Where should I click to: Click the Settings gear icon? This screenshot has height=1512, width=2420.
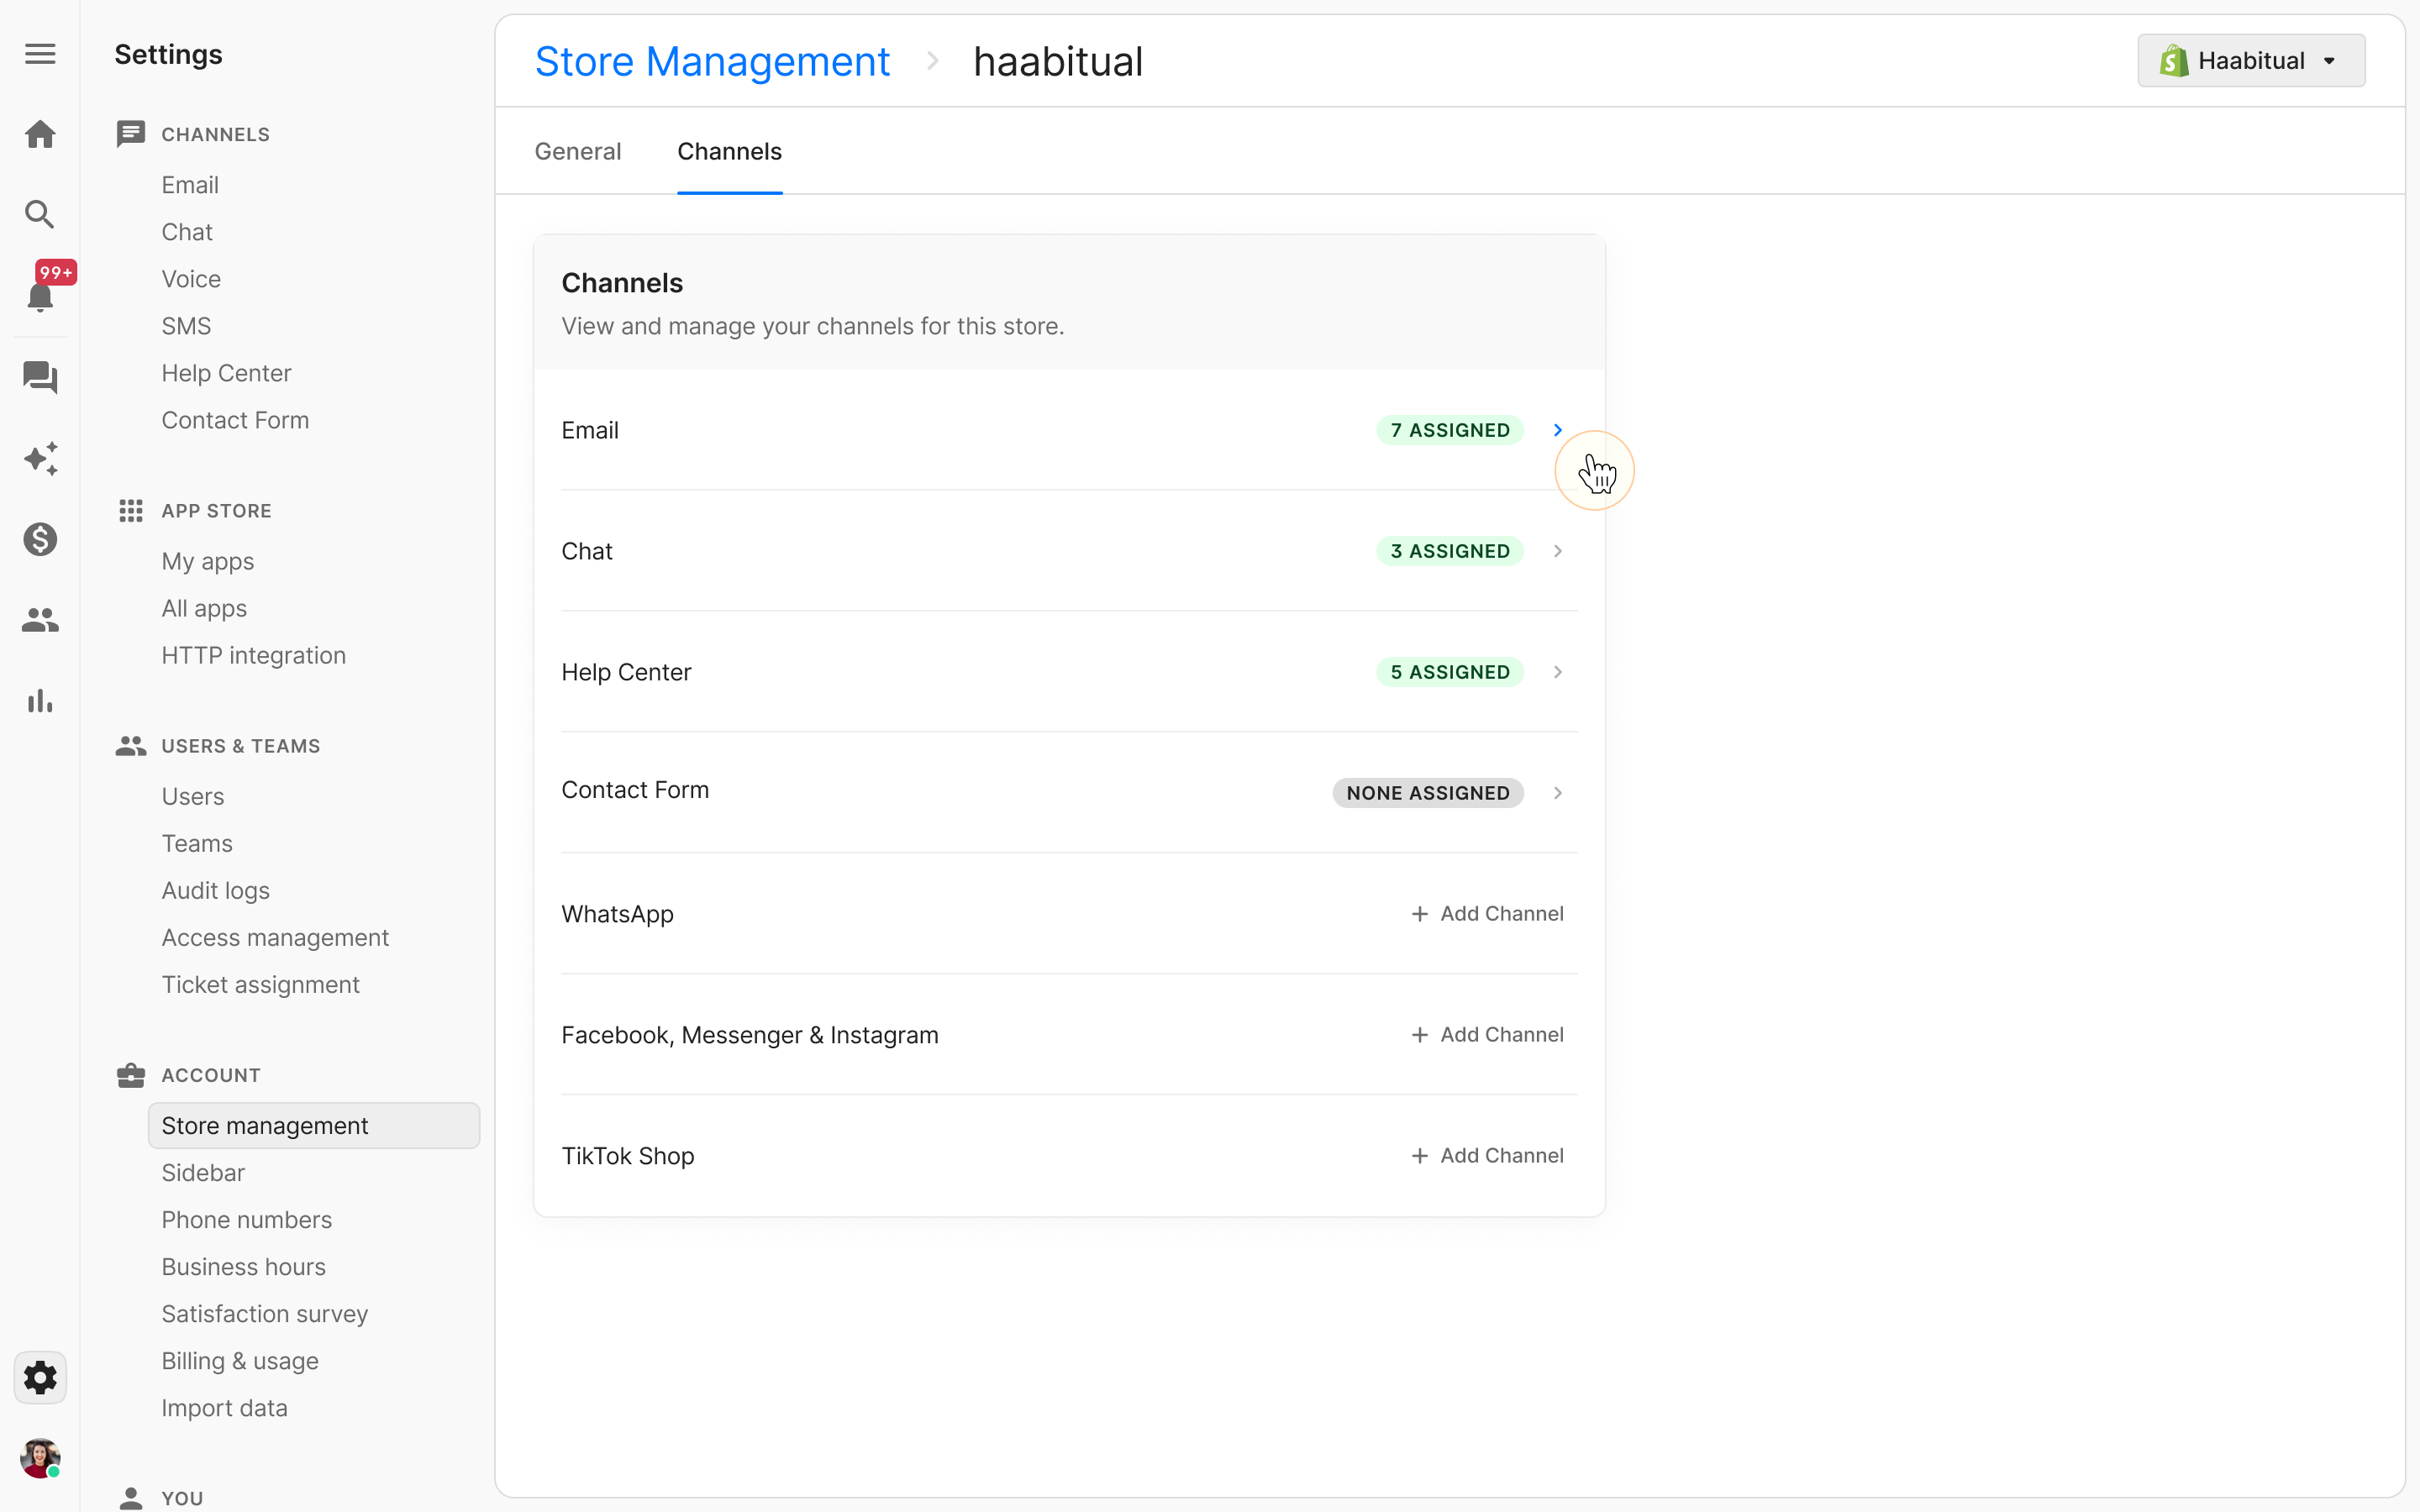(x=40, y=1377)
